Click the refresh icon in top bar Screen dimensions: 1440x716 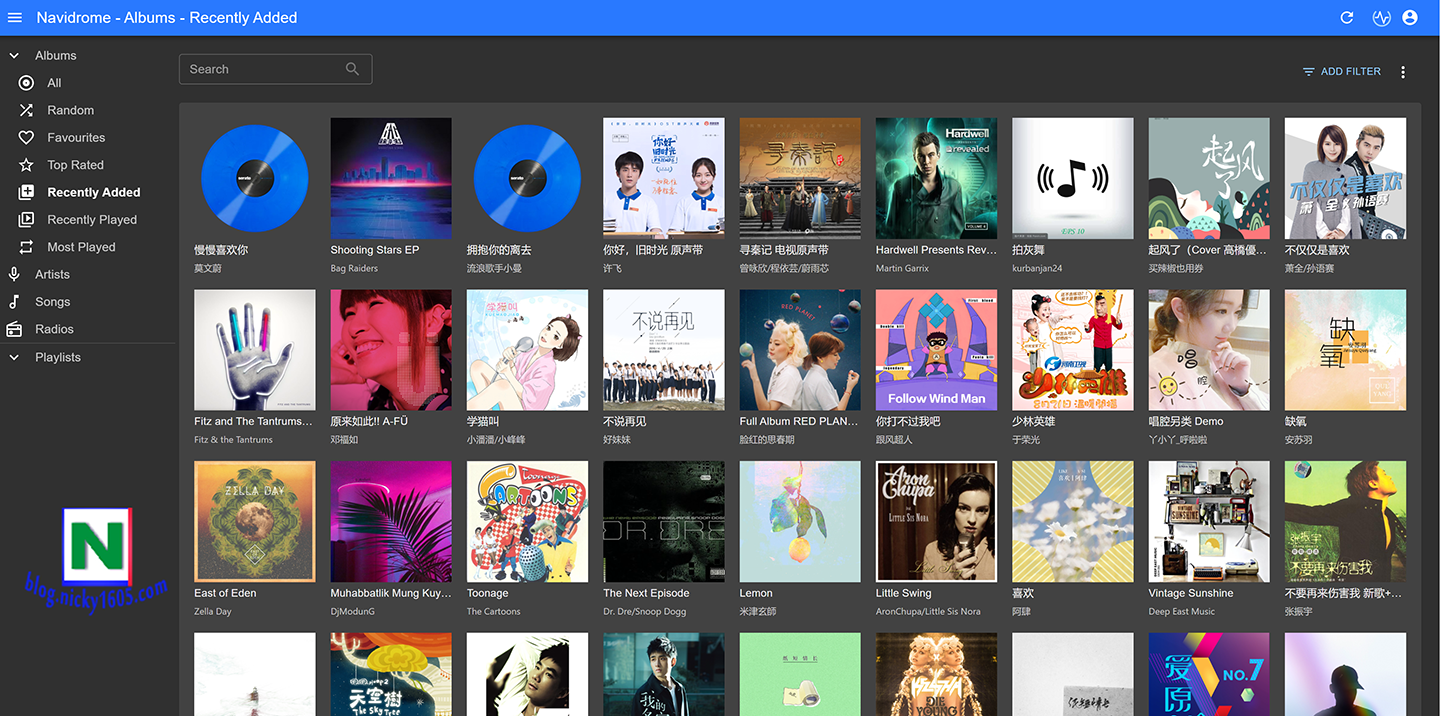coord(1347,17)
